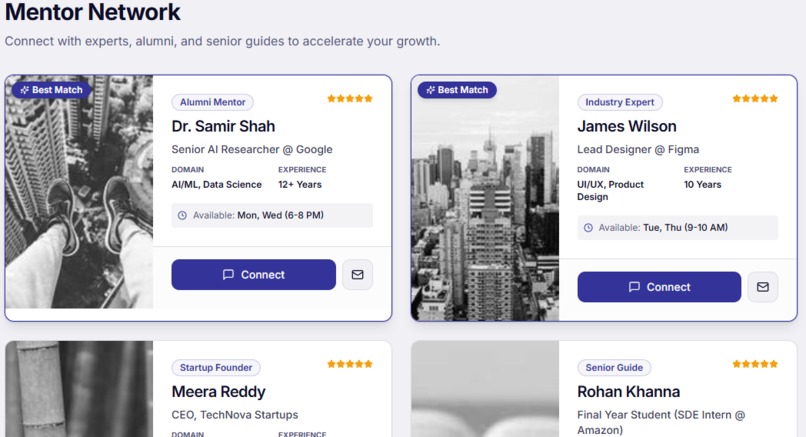806x437 pixels.
Task: Click the name Rohan Khanna
Action: (x=628, y=392)
